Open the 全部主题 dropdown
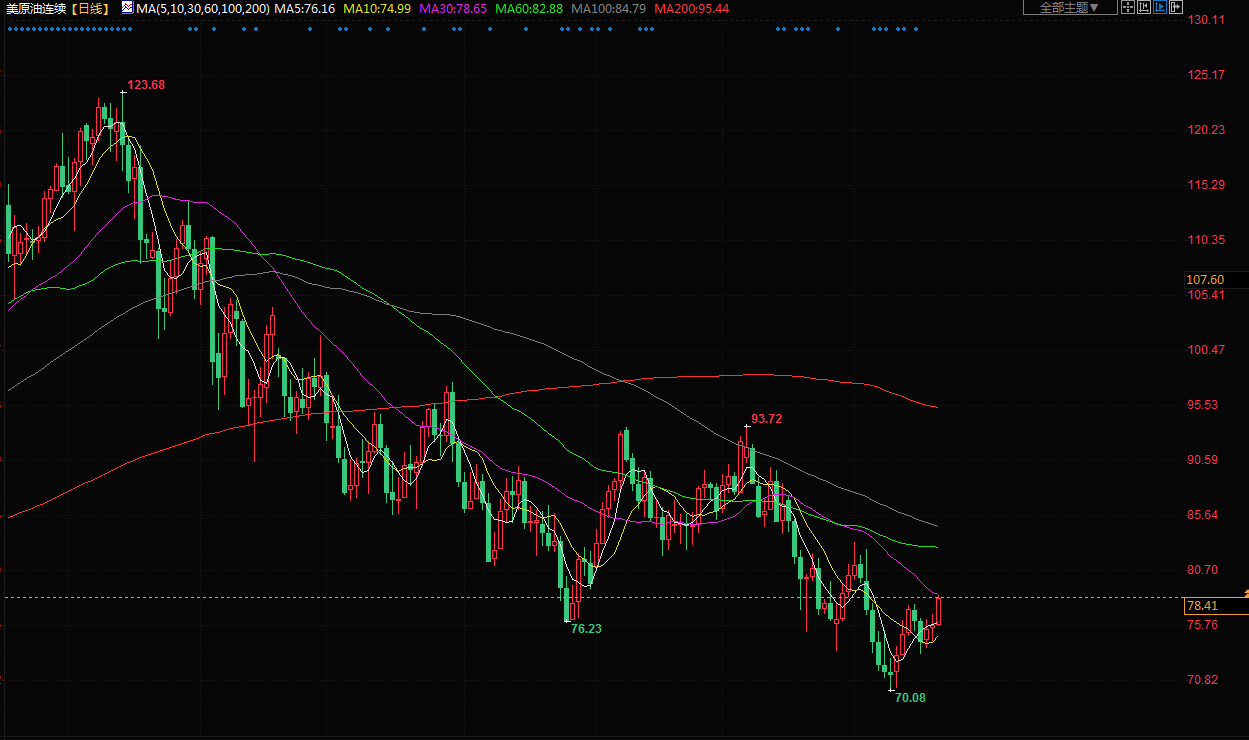Image resolution: width=1249 pixels, height=740 pixels. 1069,8
